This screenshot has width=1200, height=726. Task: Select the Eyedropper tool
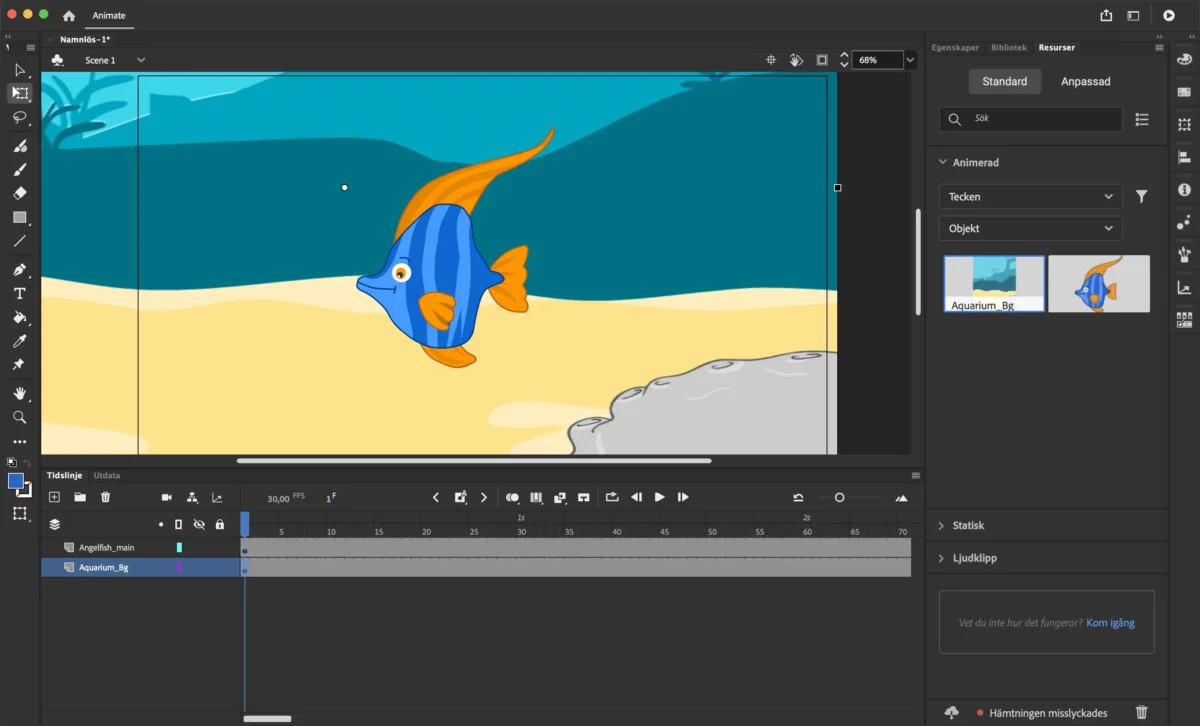19,342
